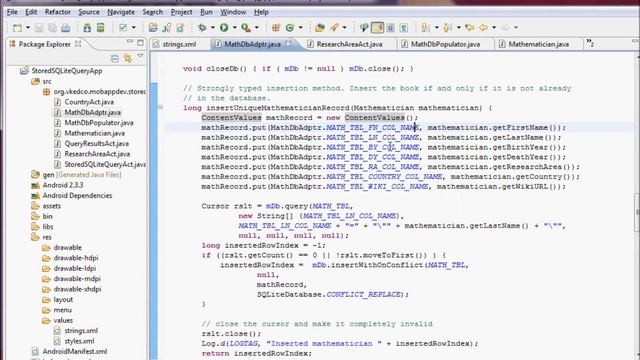Show the hidden editor tabs list
The width and height of the screenshot is (640, 360).
(590, 42)
